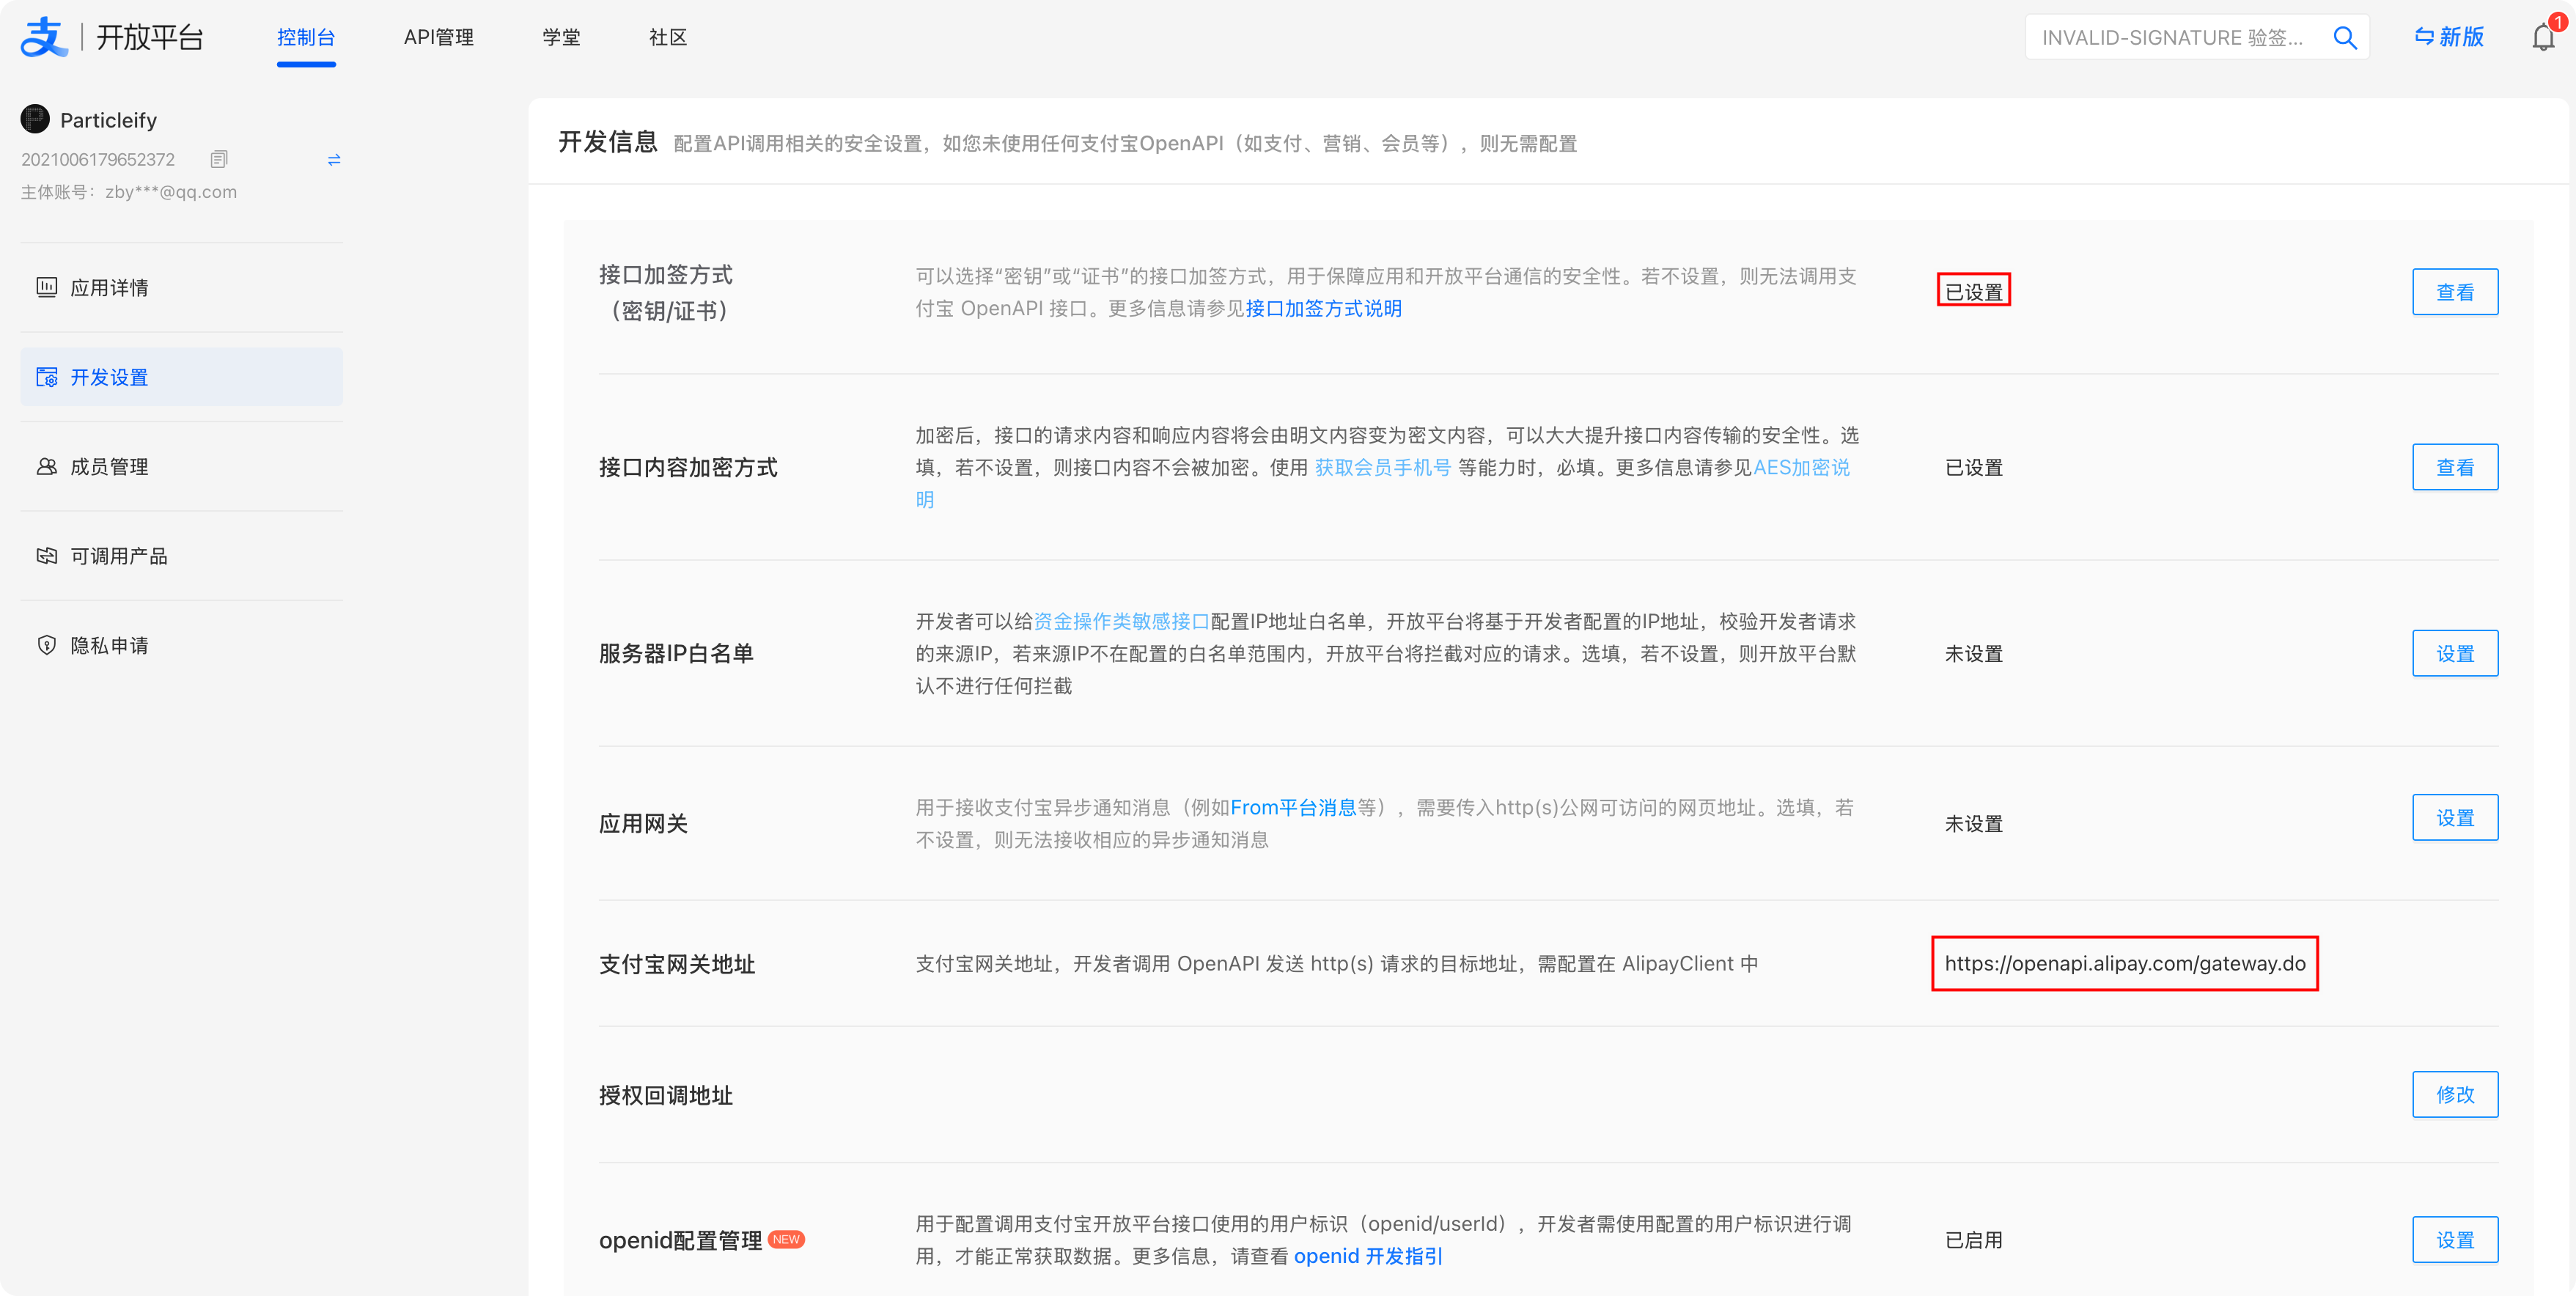Click 已设置 status for 接口内容加密方式

point(1974,467)
